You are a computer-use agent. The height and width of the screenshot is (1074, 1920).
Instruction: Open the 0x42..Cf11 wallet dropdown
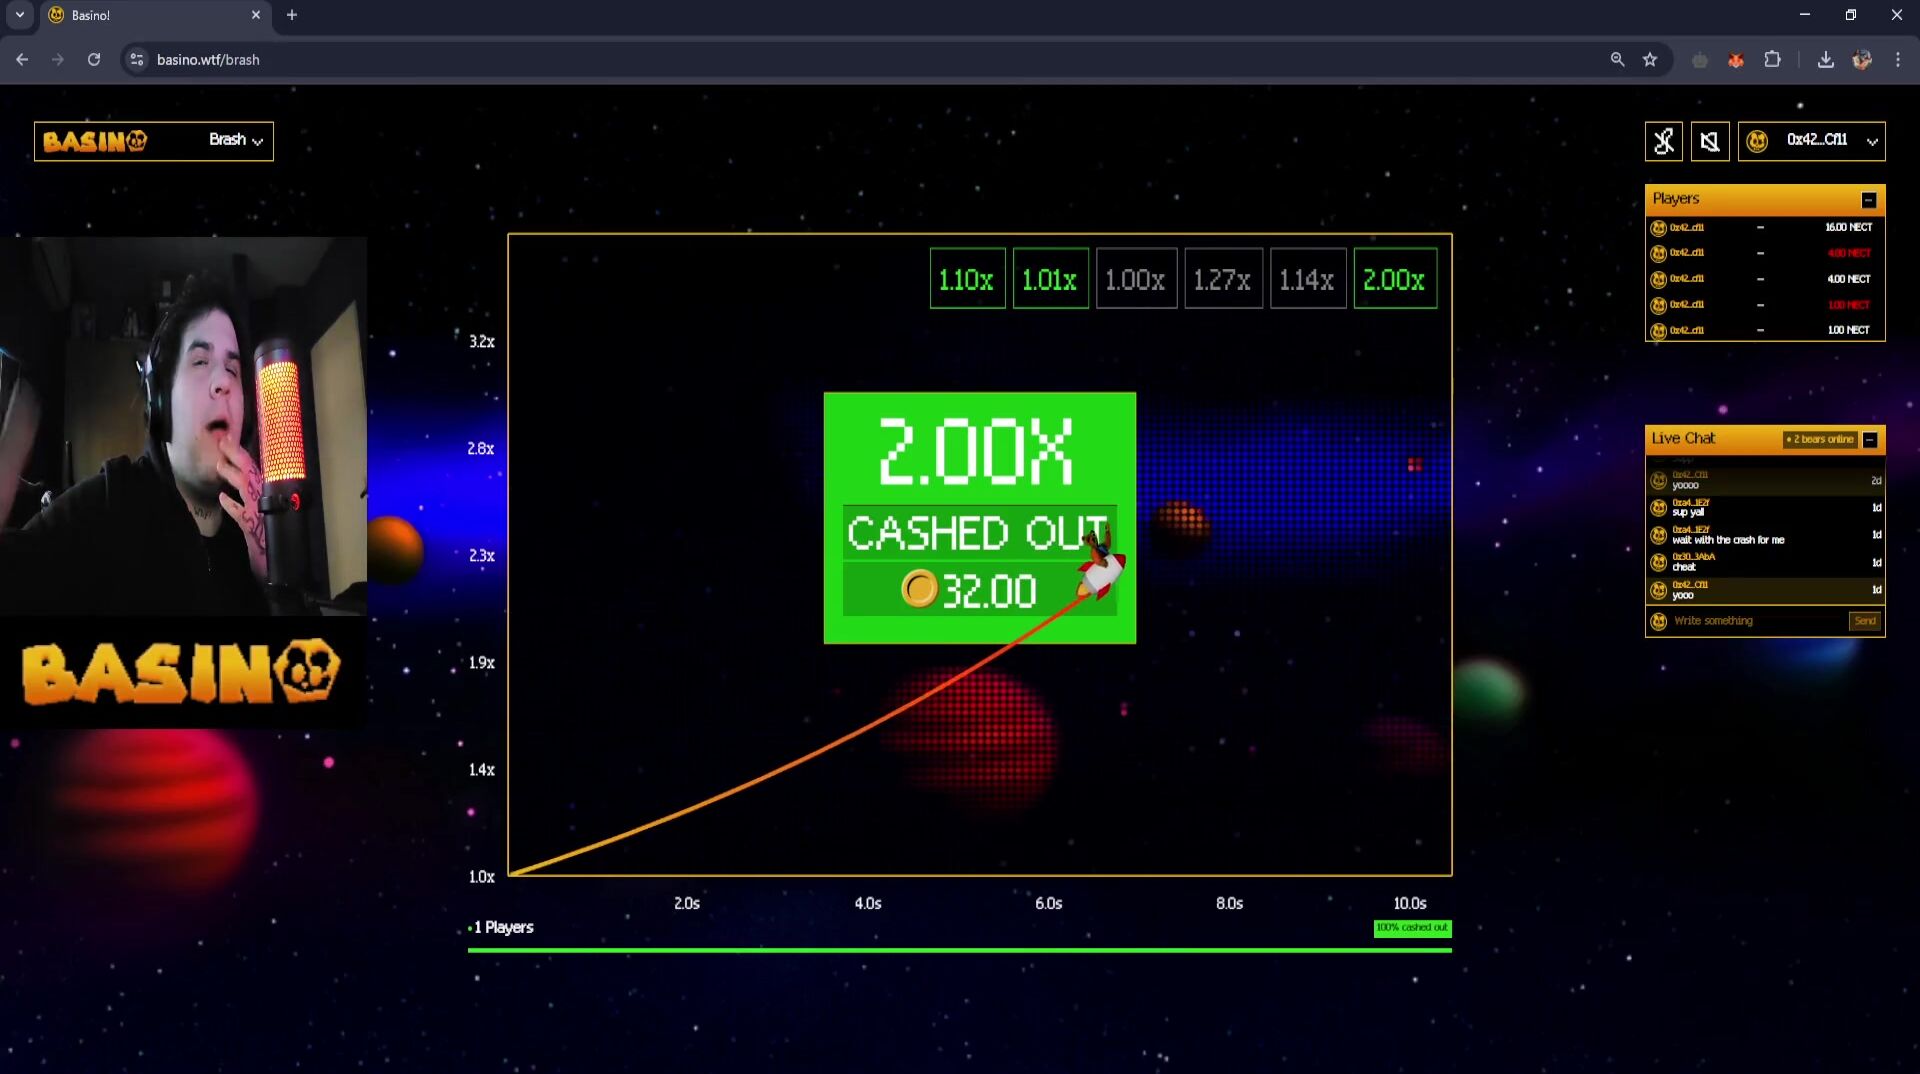point(1811,141)
